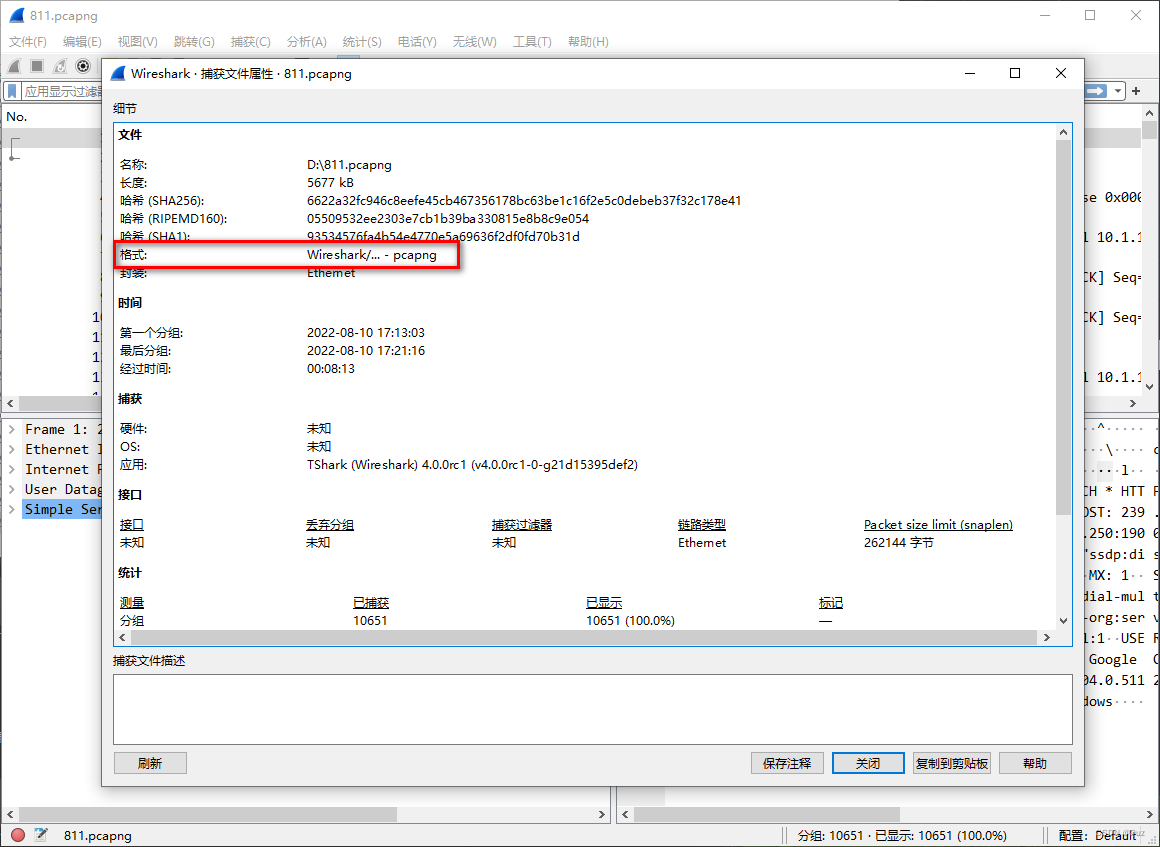Open filter history dropdown arrow
Screen dimensions: 1160x847
[1117, 91]
